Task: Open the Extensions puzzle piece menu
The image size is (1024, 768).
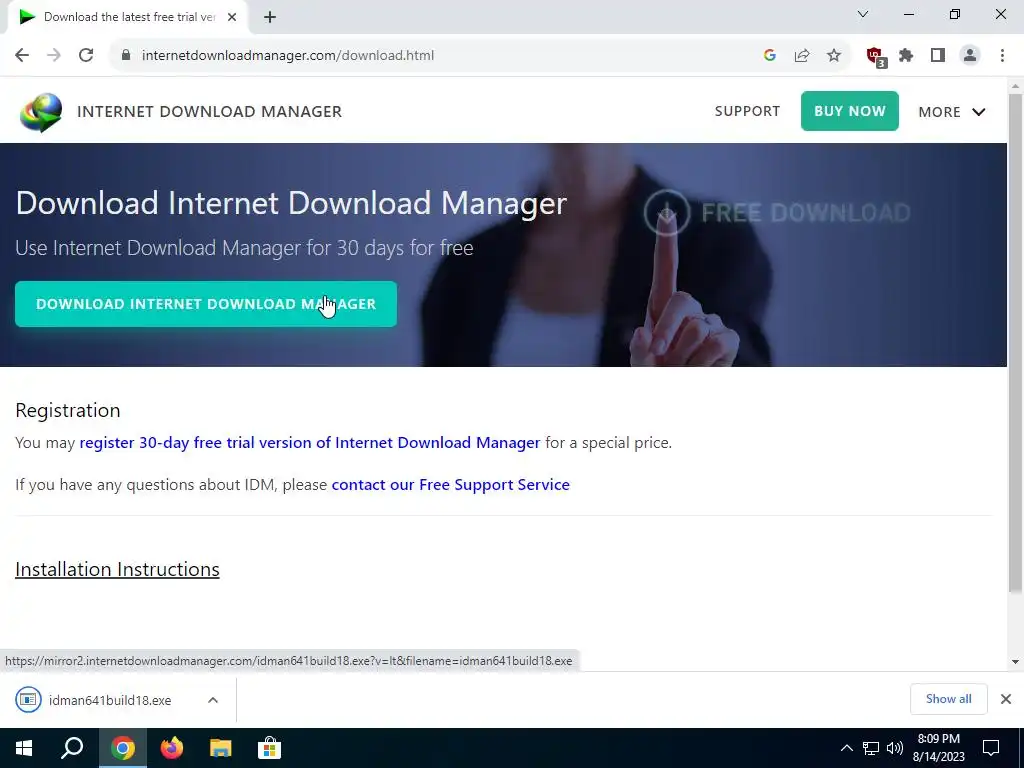Action: coord(906,56)
